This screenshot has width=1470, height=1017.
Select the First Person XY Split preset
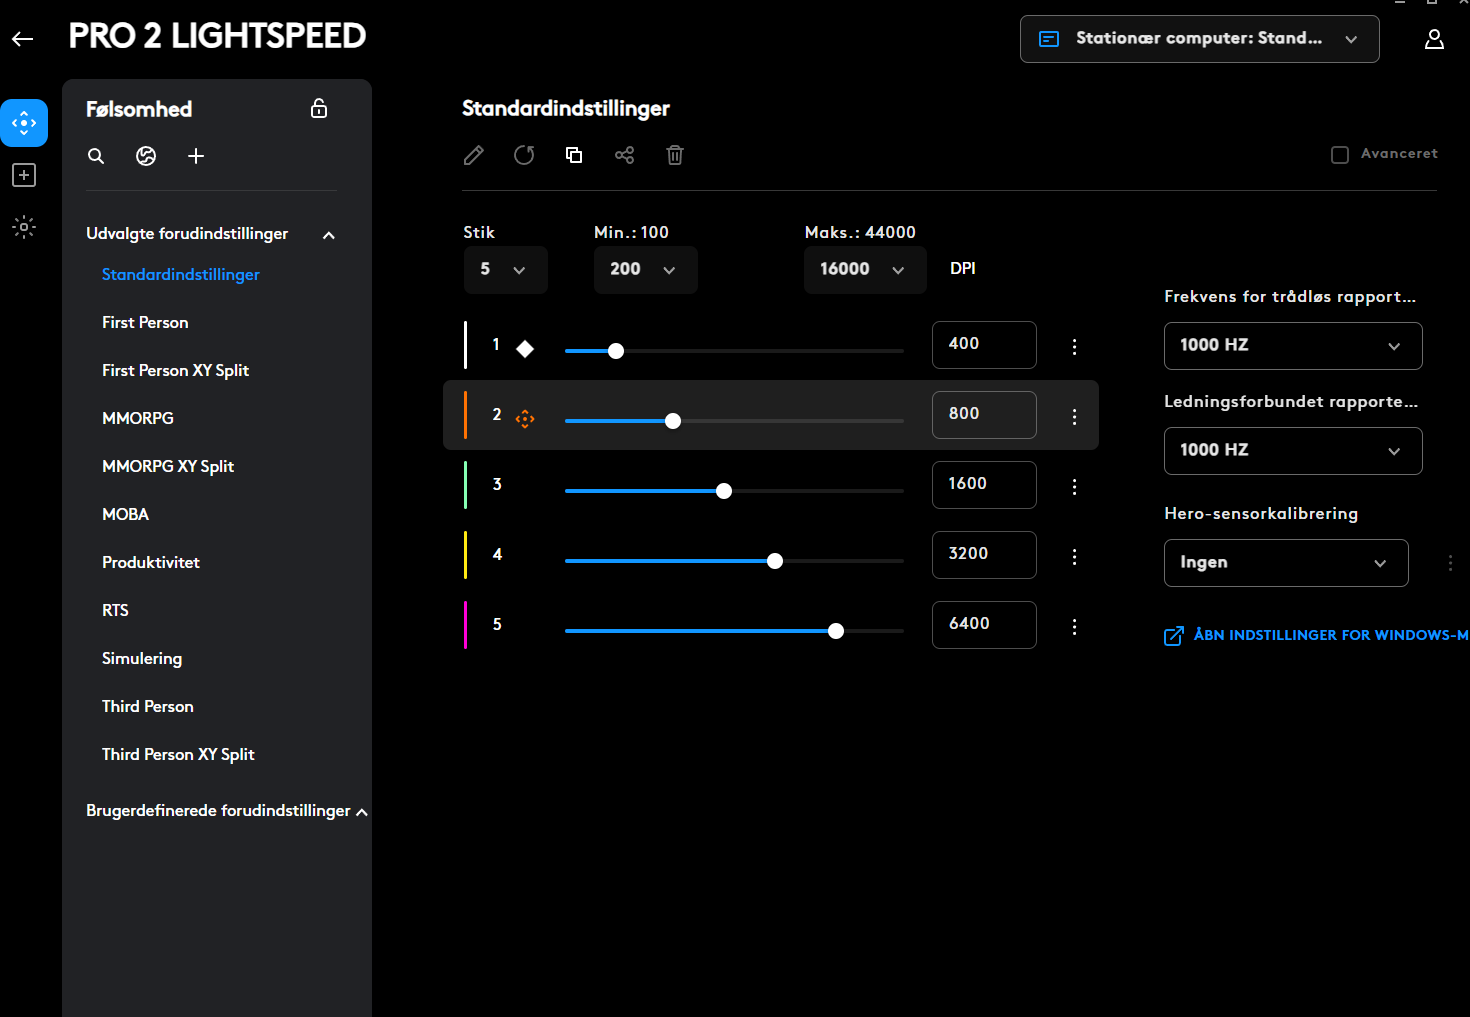coord(175,370)
